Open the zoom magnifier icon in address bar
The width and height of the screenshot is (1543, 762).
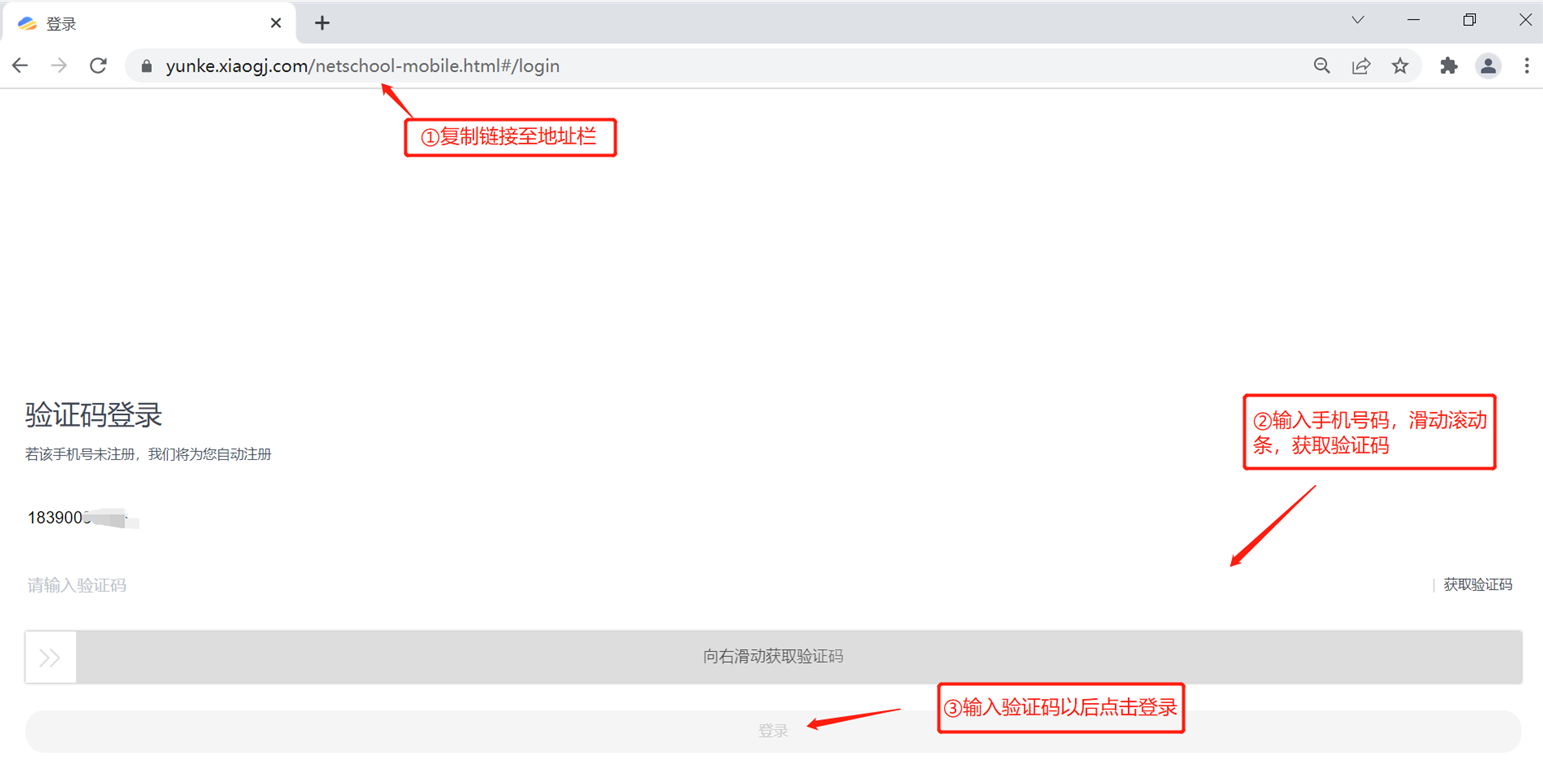(x=1322, y=66)
